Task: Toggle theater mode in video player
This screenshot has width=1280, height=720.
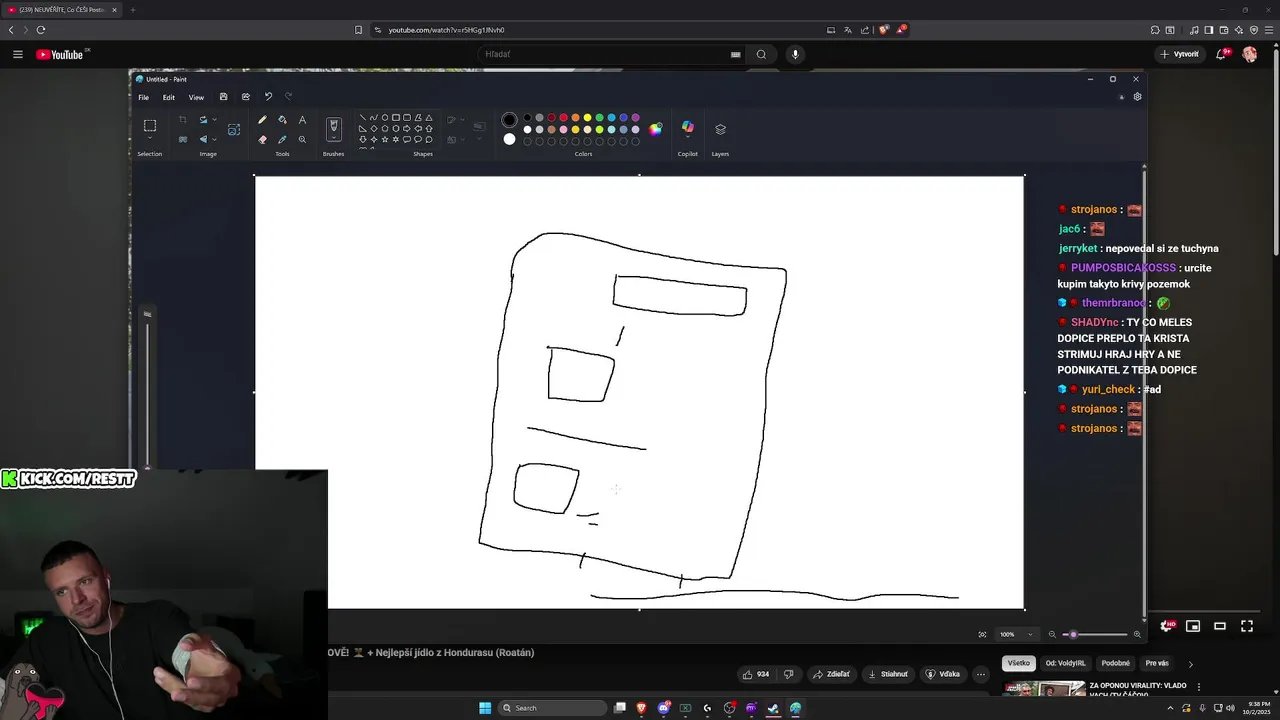Action: [x=1220, y=626]
